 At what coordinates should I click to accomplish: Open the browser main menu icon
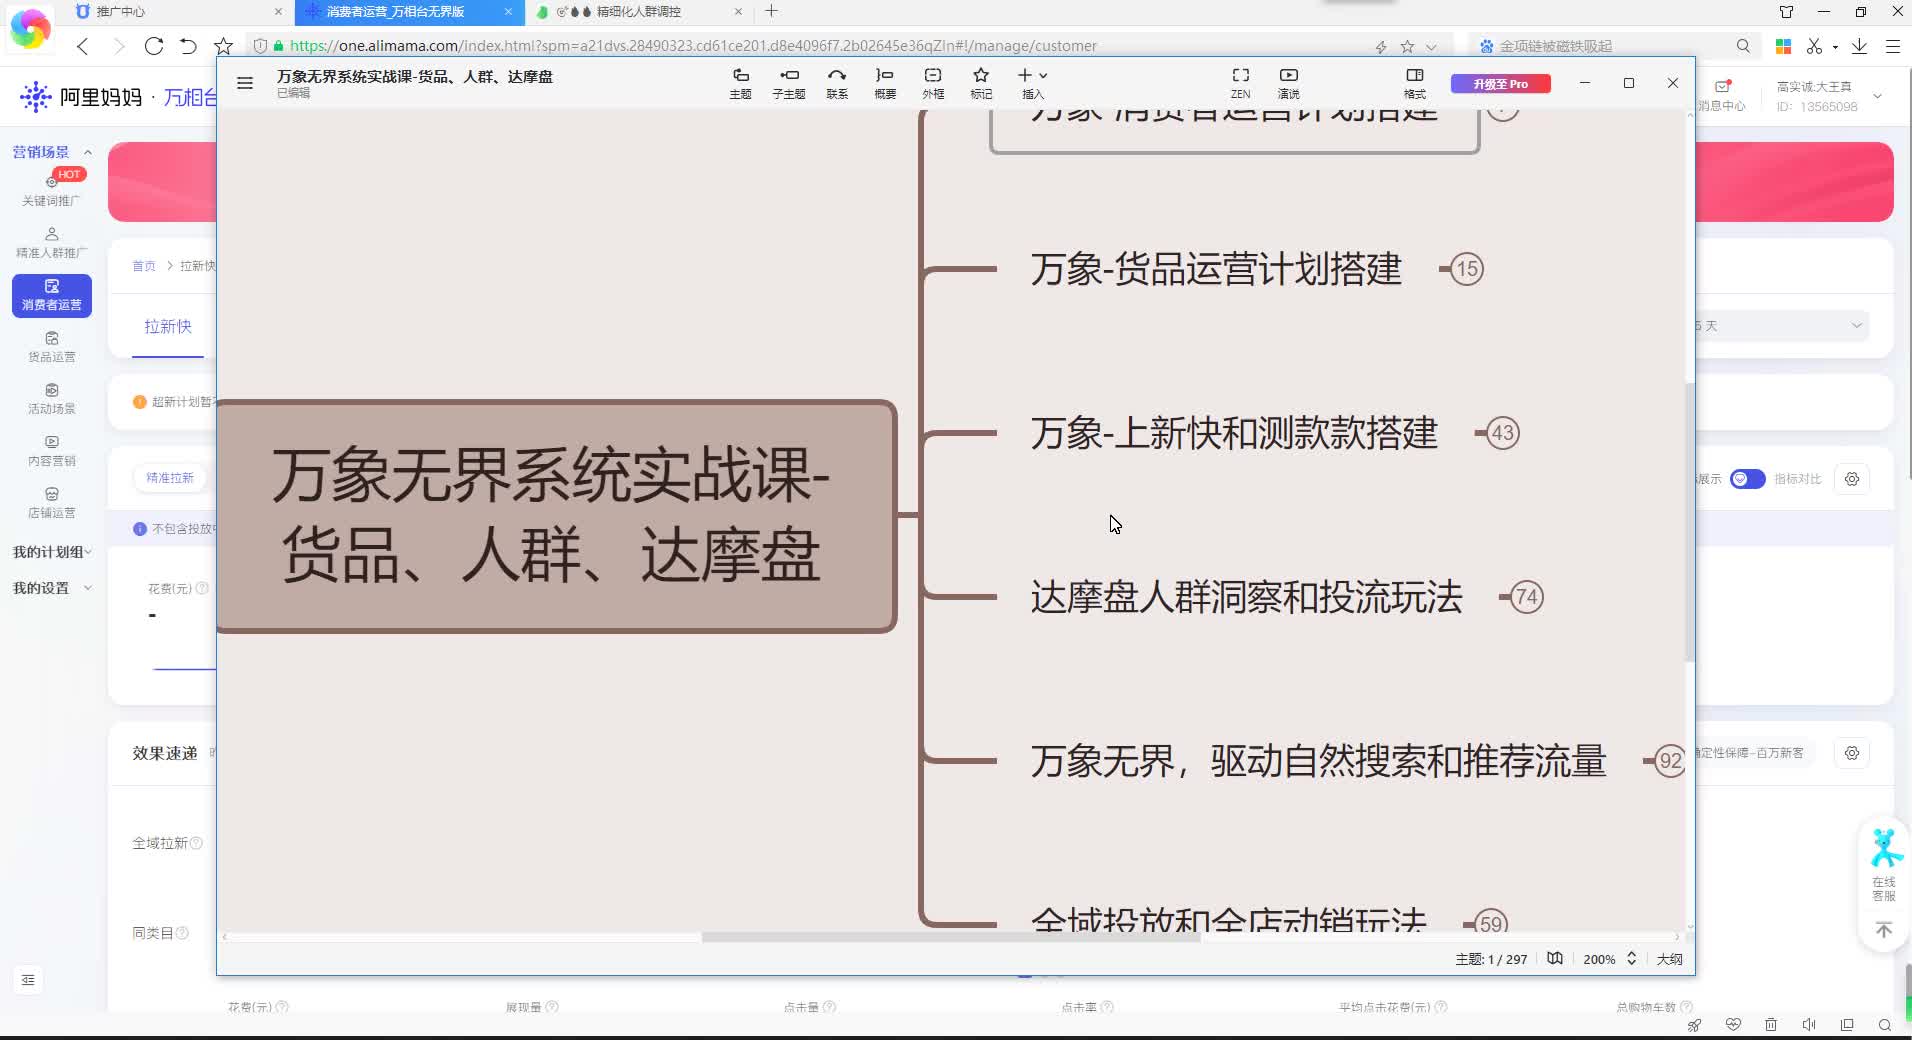point(1893,46)
